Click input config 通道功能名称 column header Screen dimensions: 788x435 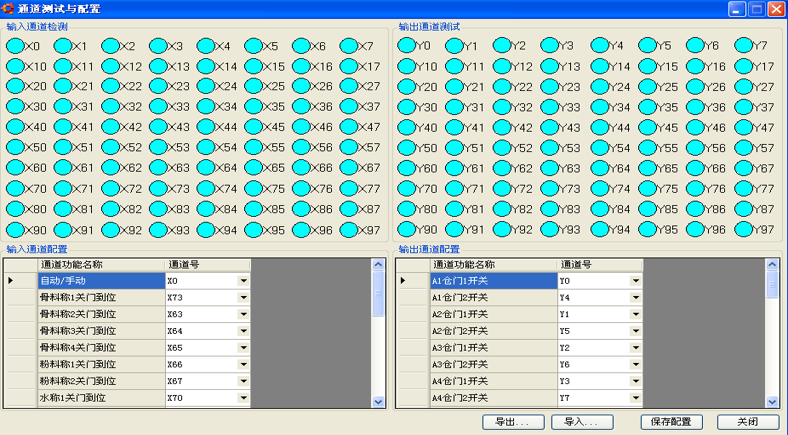coord(102,265)
